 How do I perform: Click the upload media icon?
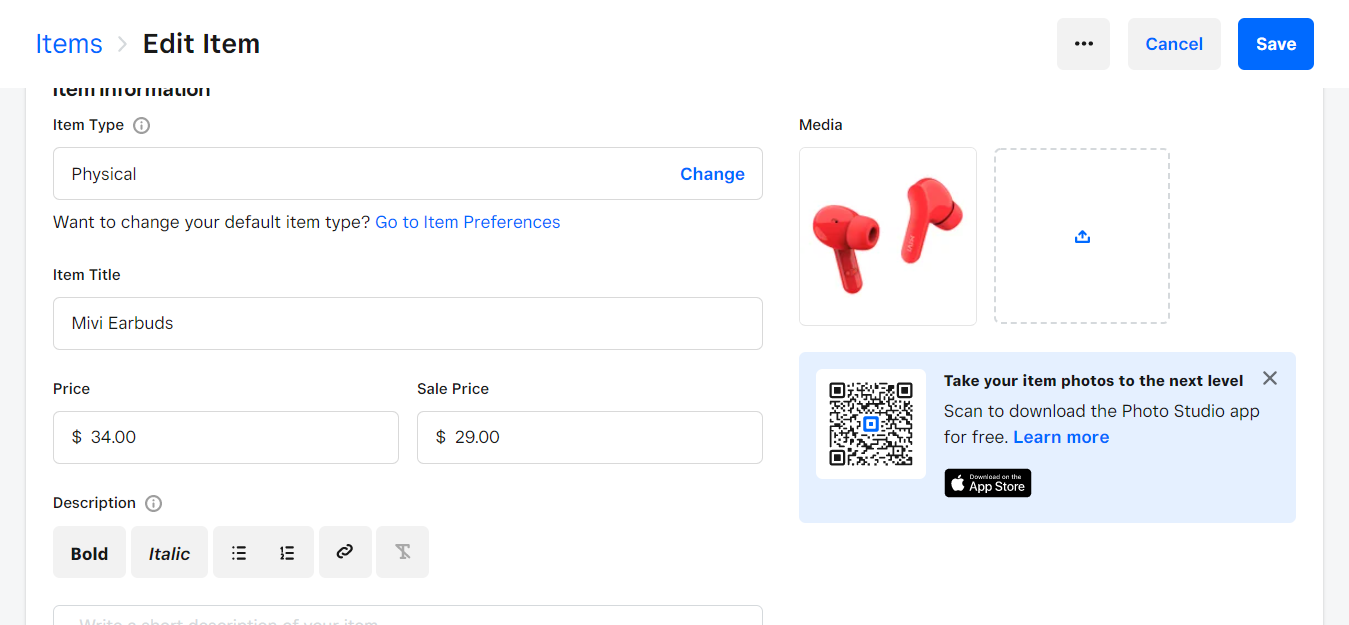(x=1081, y=237)
